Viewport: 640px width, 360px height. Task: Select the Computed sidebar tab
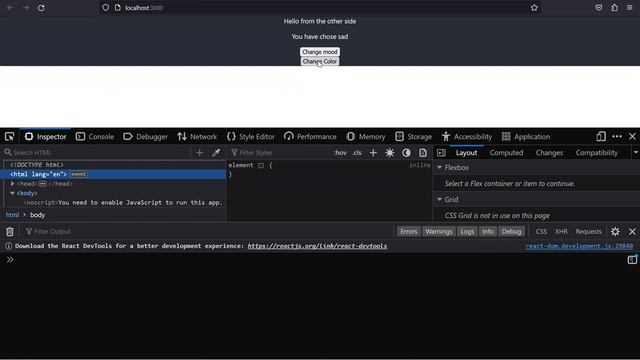[x=507, y=153]
